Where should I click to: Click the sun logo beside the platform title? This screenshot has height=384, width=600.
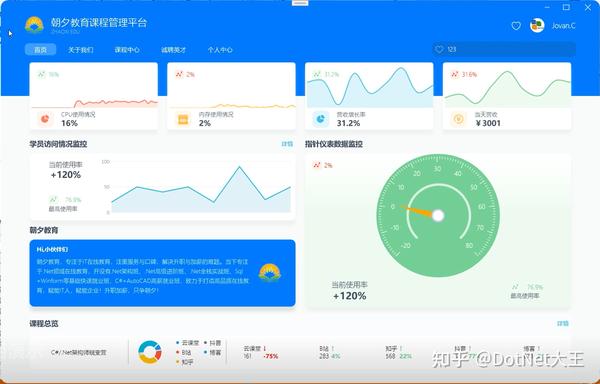pyautogui.click(x=34, y=25)
